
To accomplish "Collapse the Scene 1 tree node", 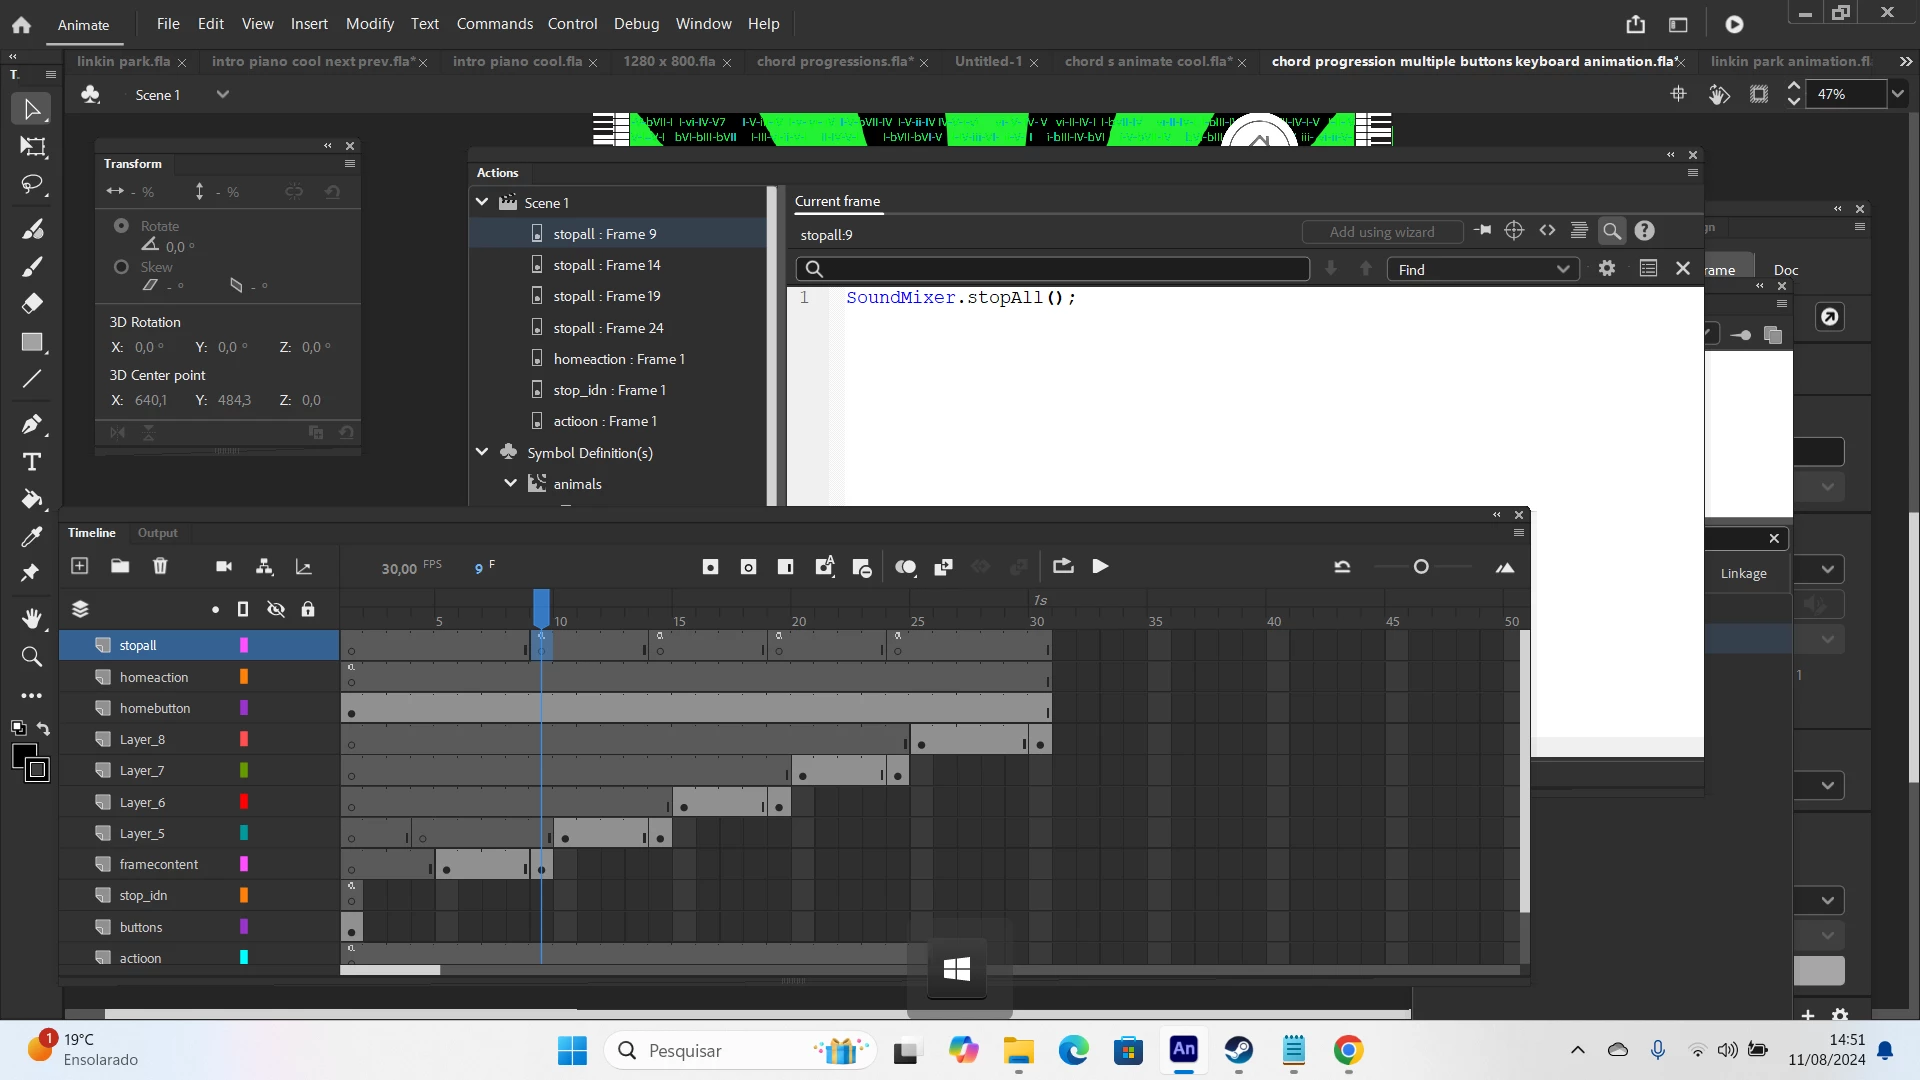I will coord(482,202).
